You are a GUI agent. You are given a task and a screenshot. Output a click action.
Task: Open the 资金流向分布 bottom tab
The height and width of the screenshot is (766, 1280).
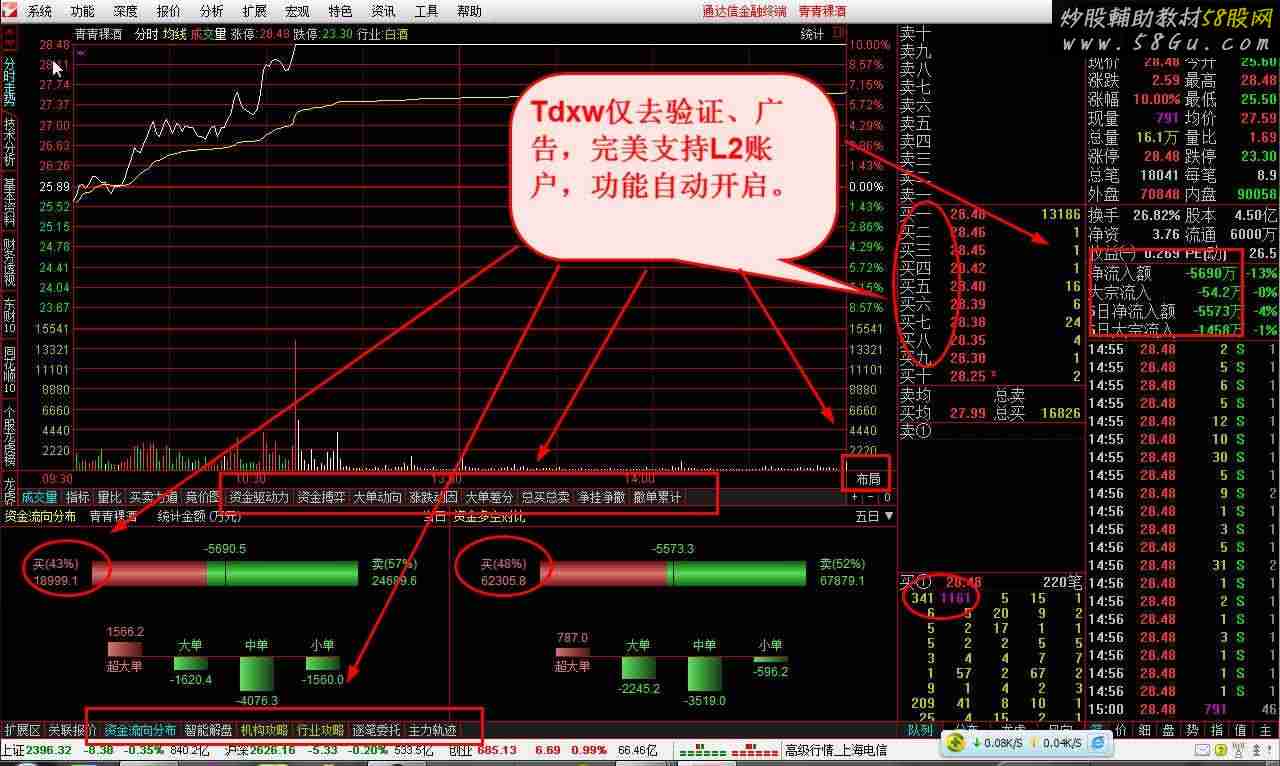pos(140,730)
